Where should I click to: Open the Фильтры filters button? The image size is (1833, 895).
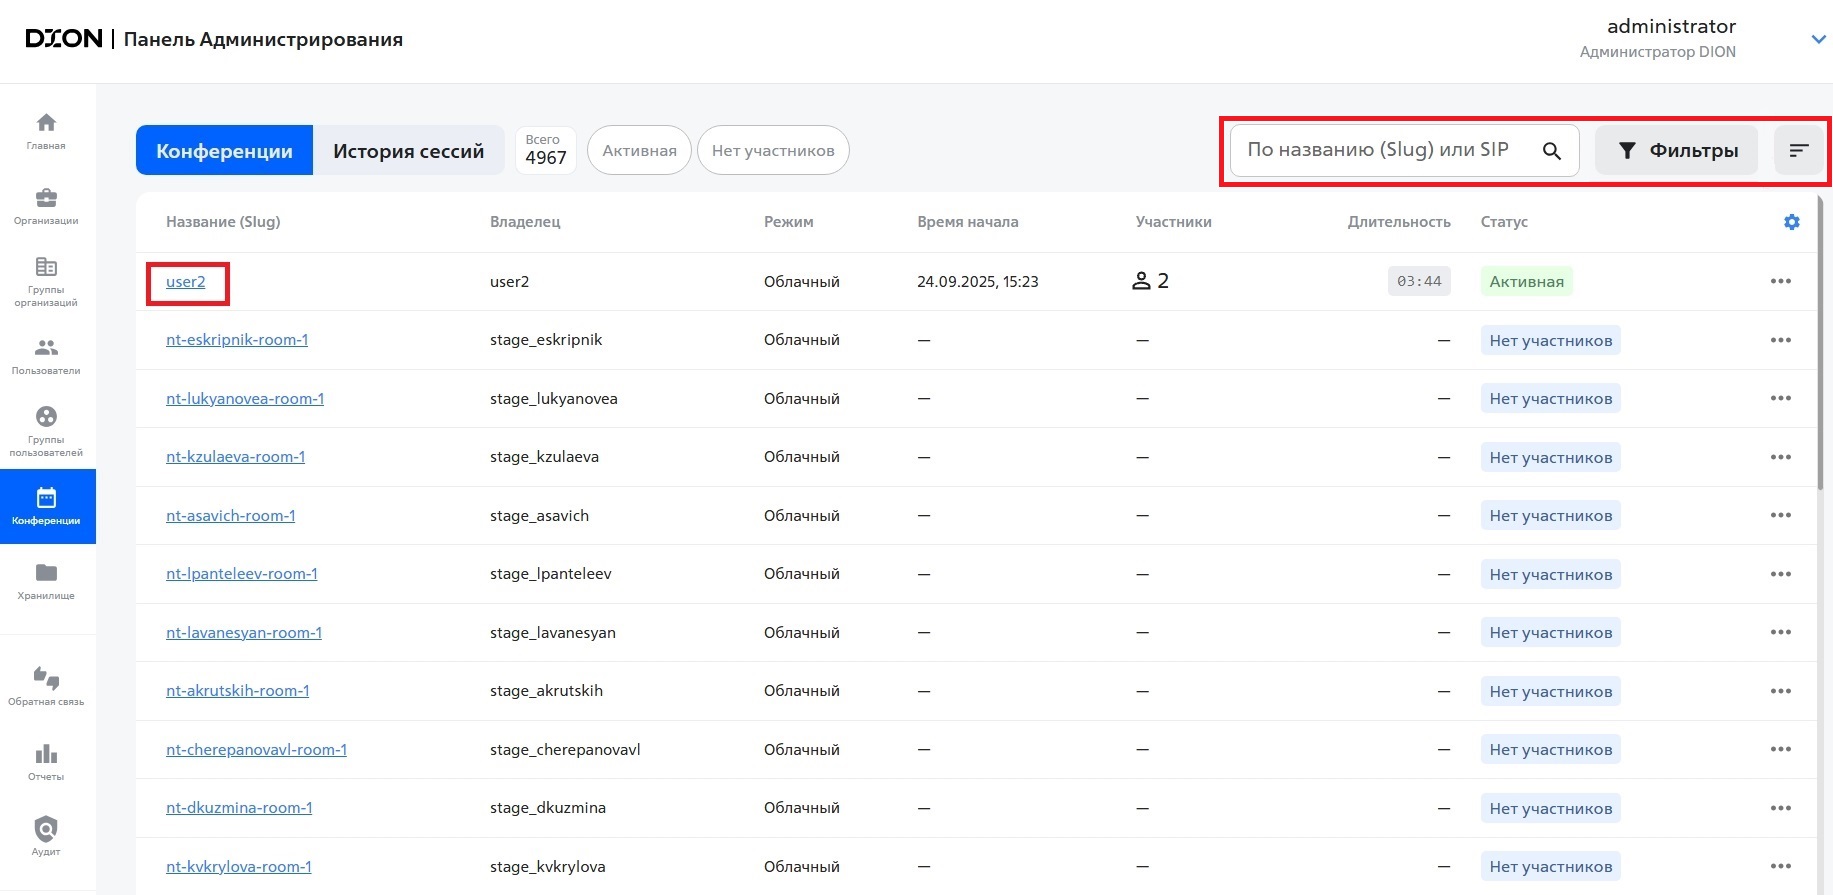(x=1677, y=151)
